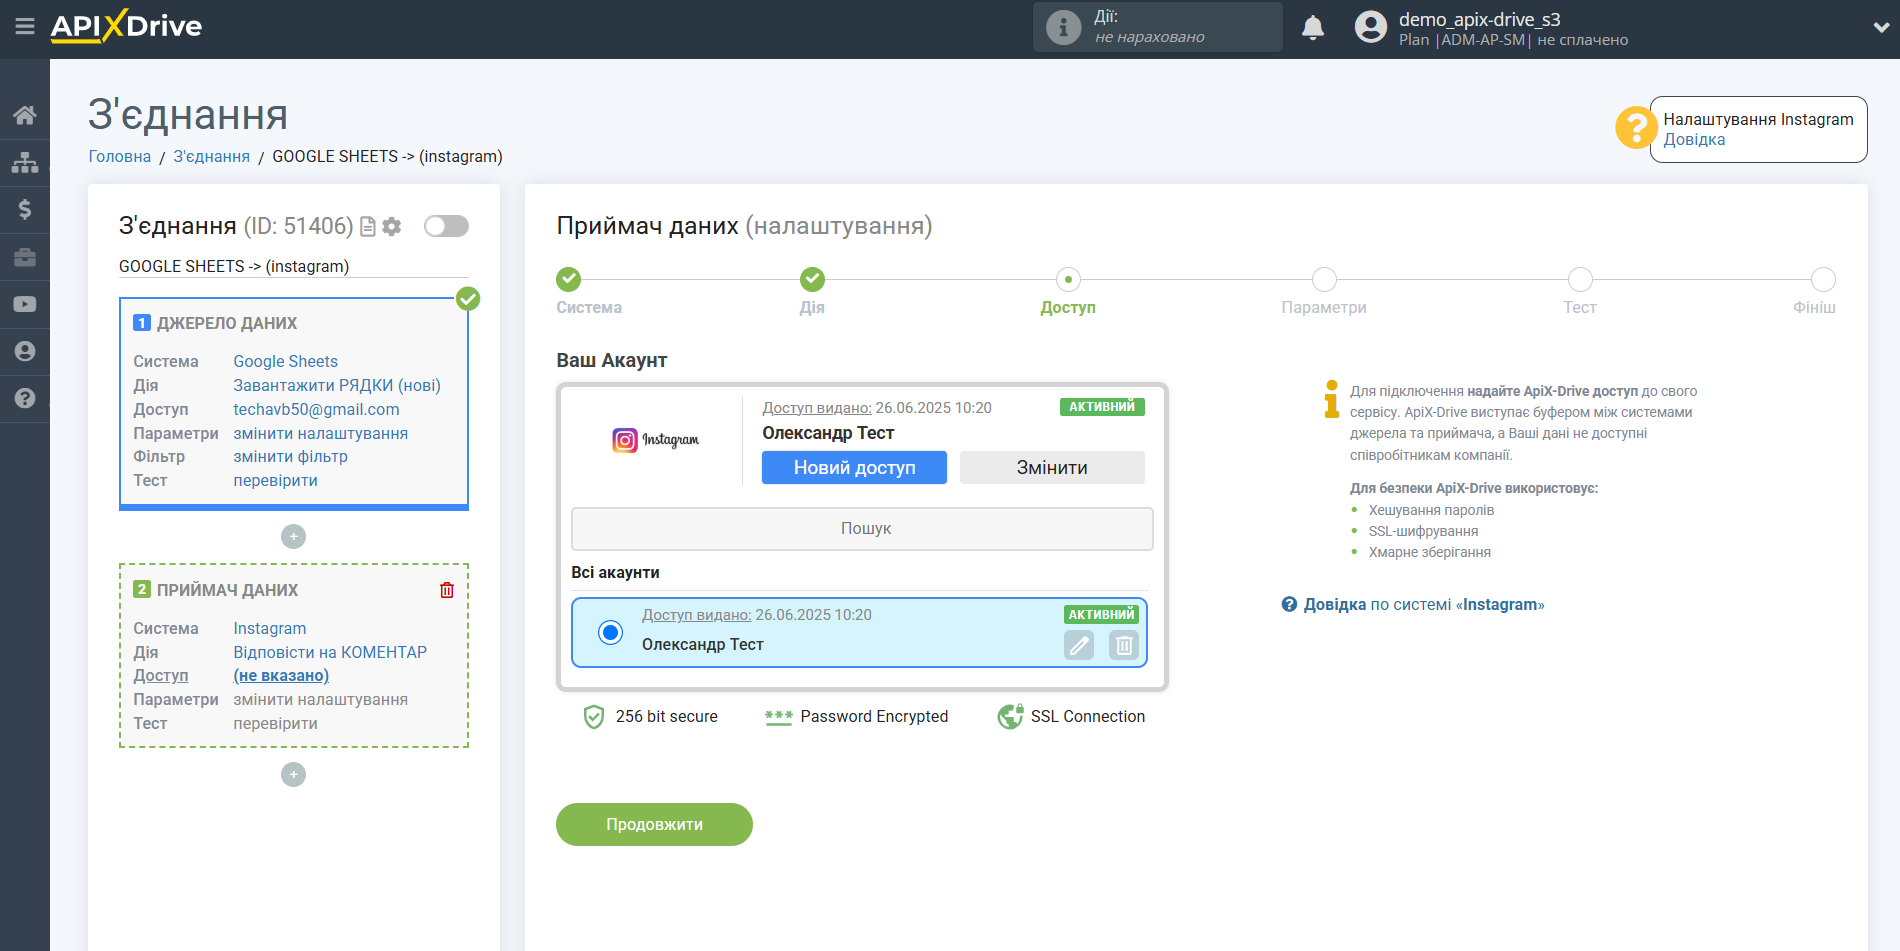This screenshot has height=951, width=1900.
Task: Go to the Фініш step
Action: [x=1823, y=279]
